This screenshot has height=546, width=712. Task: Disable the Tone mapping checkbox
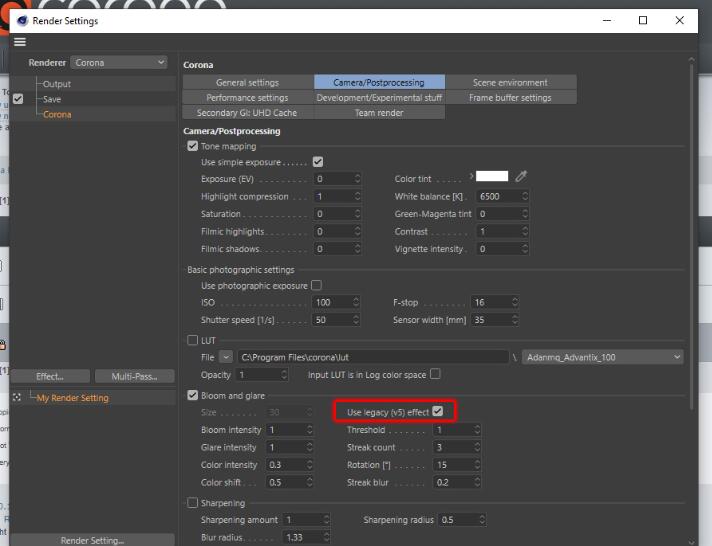(x=193, y=146)
